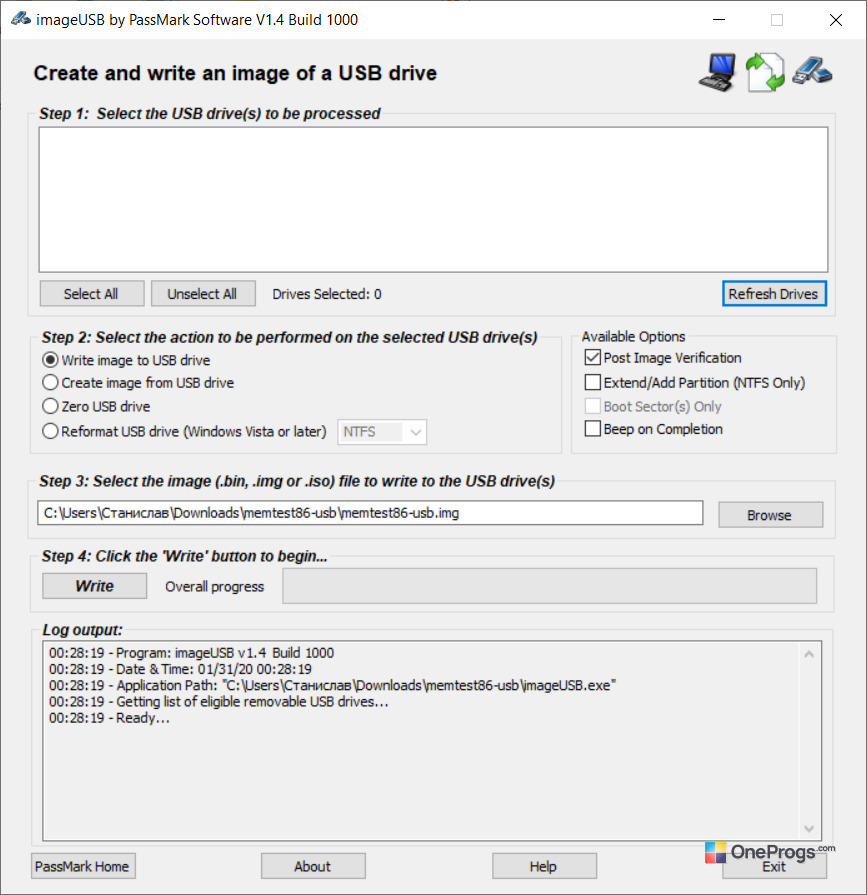The width and height of the screenshot is (867, 895).
Task: Close the imageUSB window
Action: [x=836, y=19]
